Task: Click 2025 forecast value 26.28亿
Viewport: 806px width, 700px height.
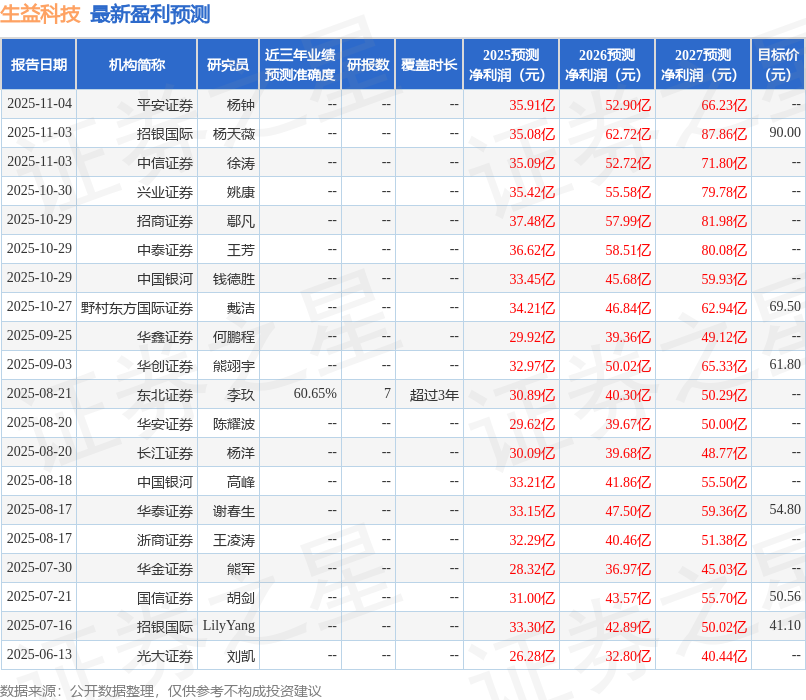Action: (532, 656)
